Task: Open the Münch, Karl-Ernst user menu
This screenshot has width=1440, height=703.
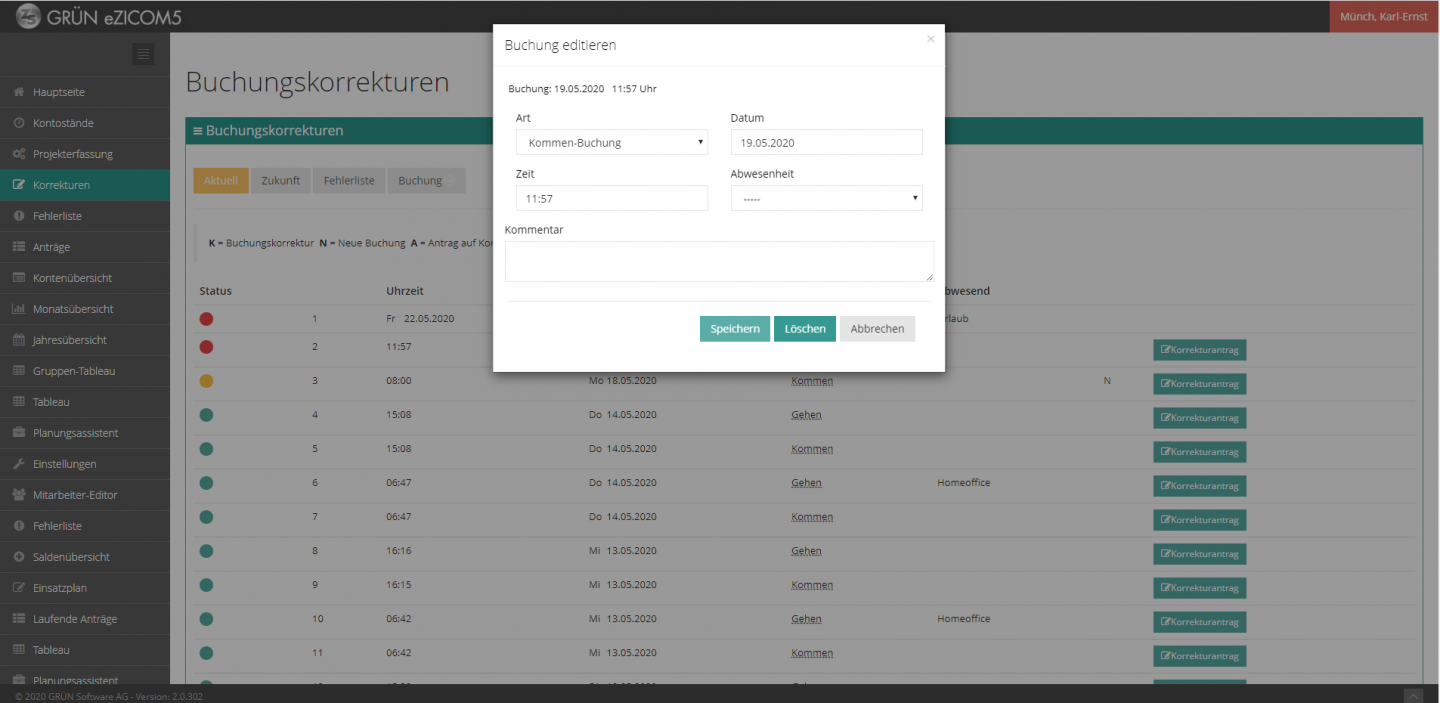Action: pyautogui.click(x=1384, y=17)
